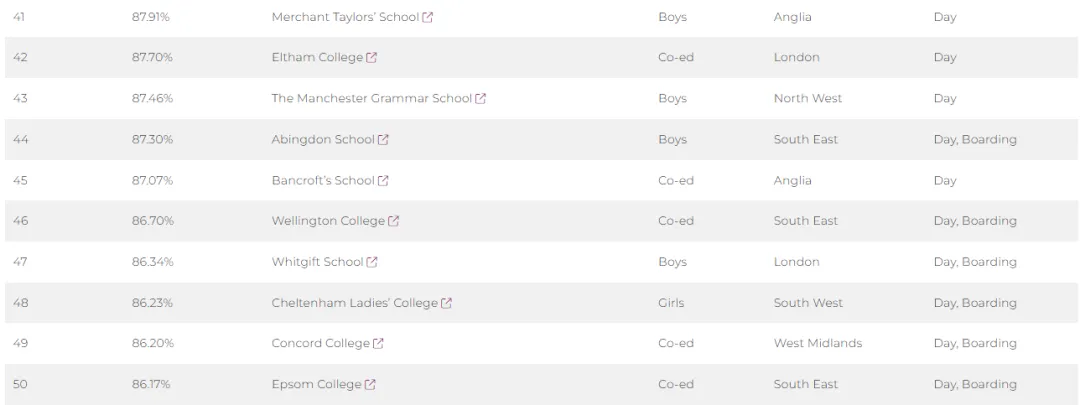Open the Merchant Taylors' School link

click(x=345, y=17)
